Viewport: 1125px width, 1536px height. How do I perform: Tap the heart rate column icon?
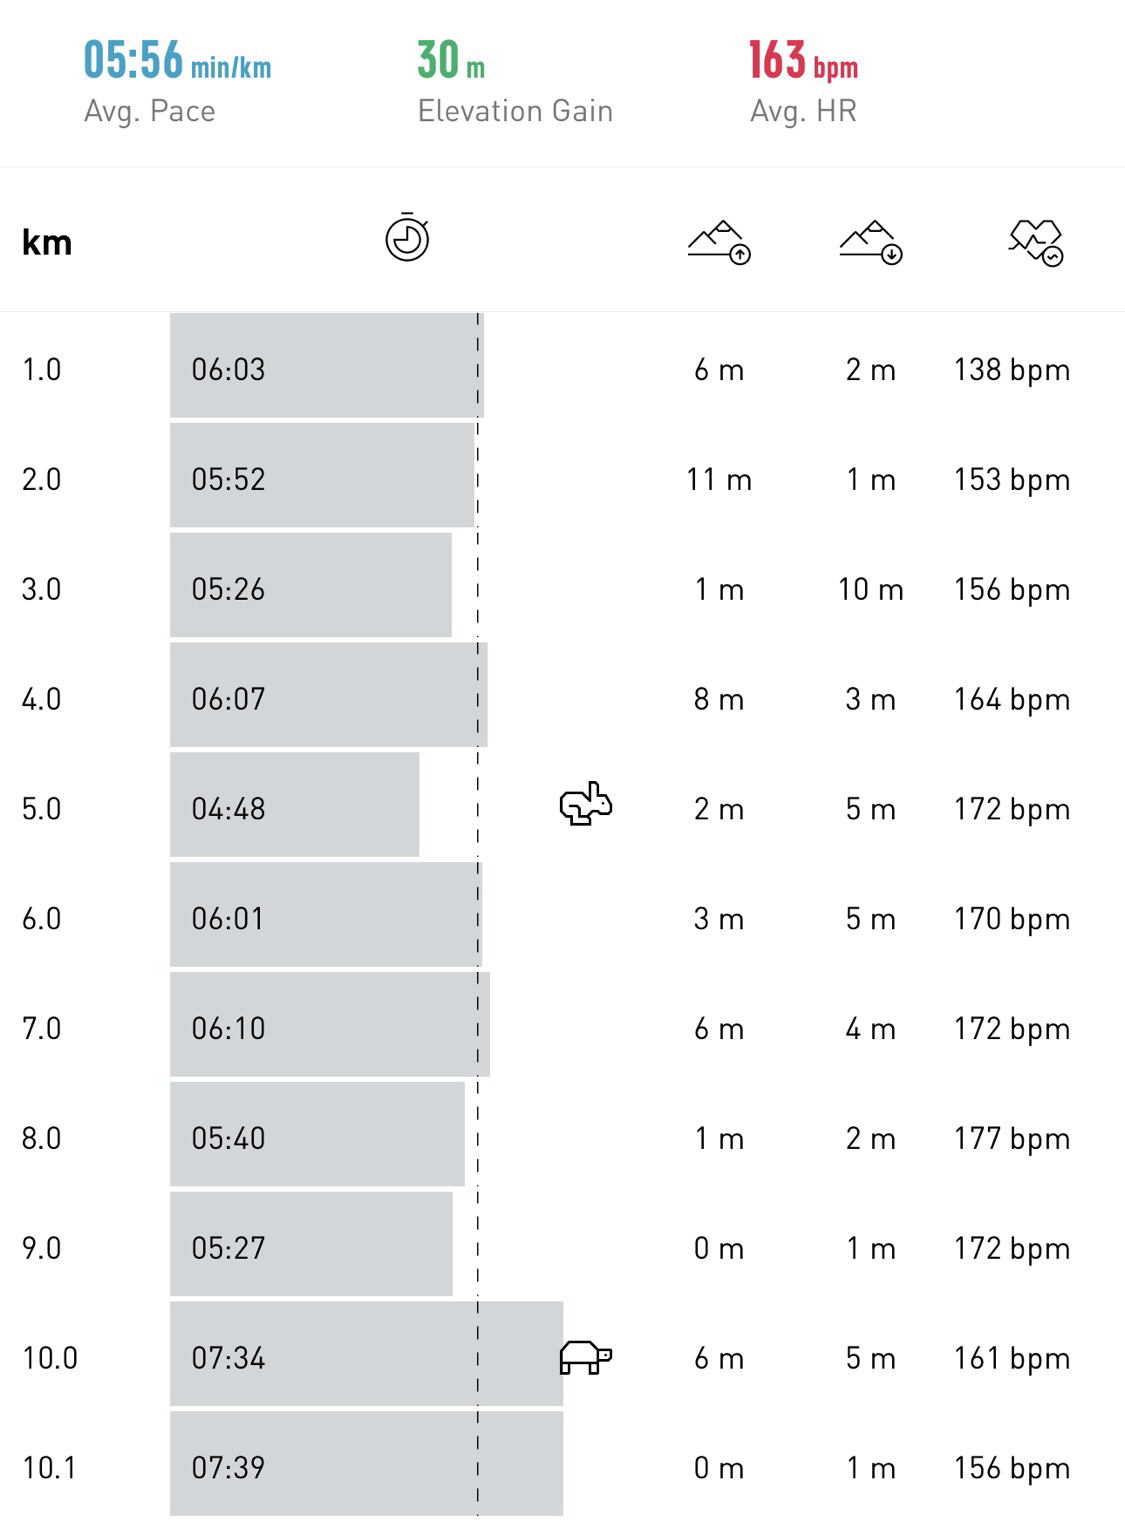click(x=1036, y=242)
